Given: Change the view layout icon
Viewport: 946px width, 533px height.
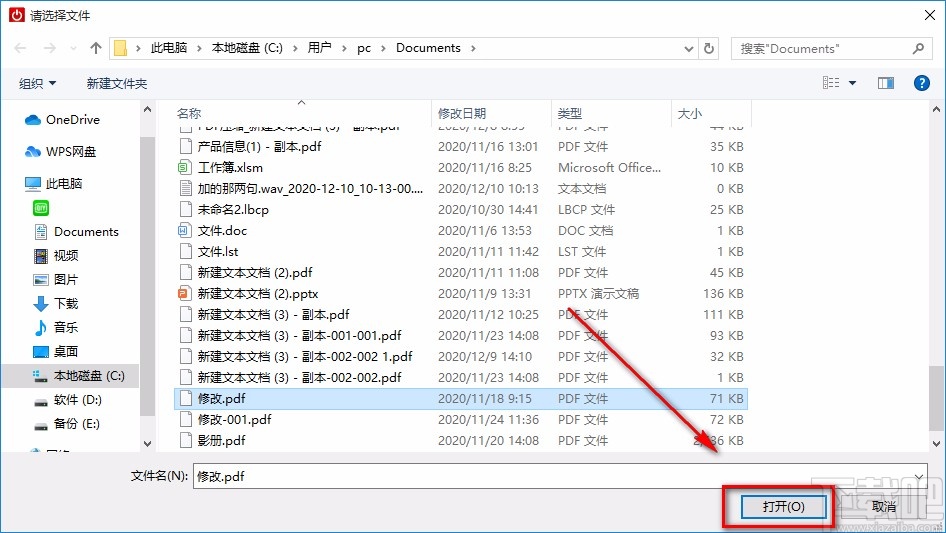Looking at the screenshot, I should tap(831, 83).
